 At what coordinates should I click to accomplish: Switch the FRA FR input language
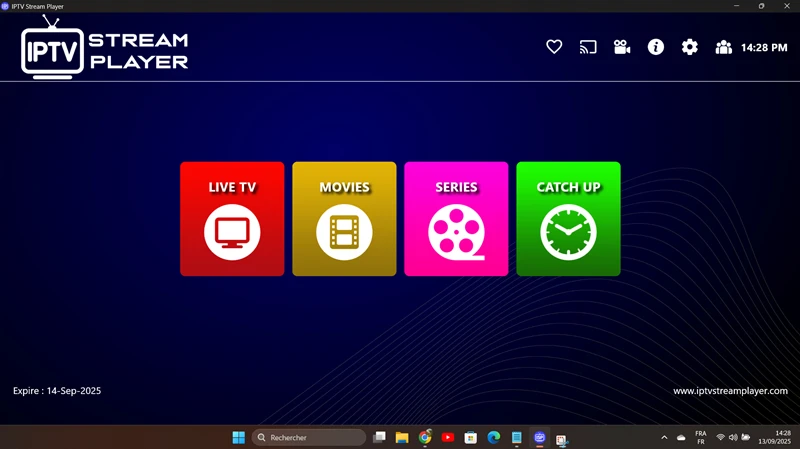[701, 437]
